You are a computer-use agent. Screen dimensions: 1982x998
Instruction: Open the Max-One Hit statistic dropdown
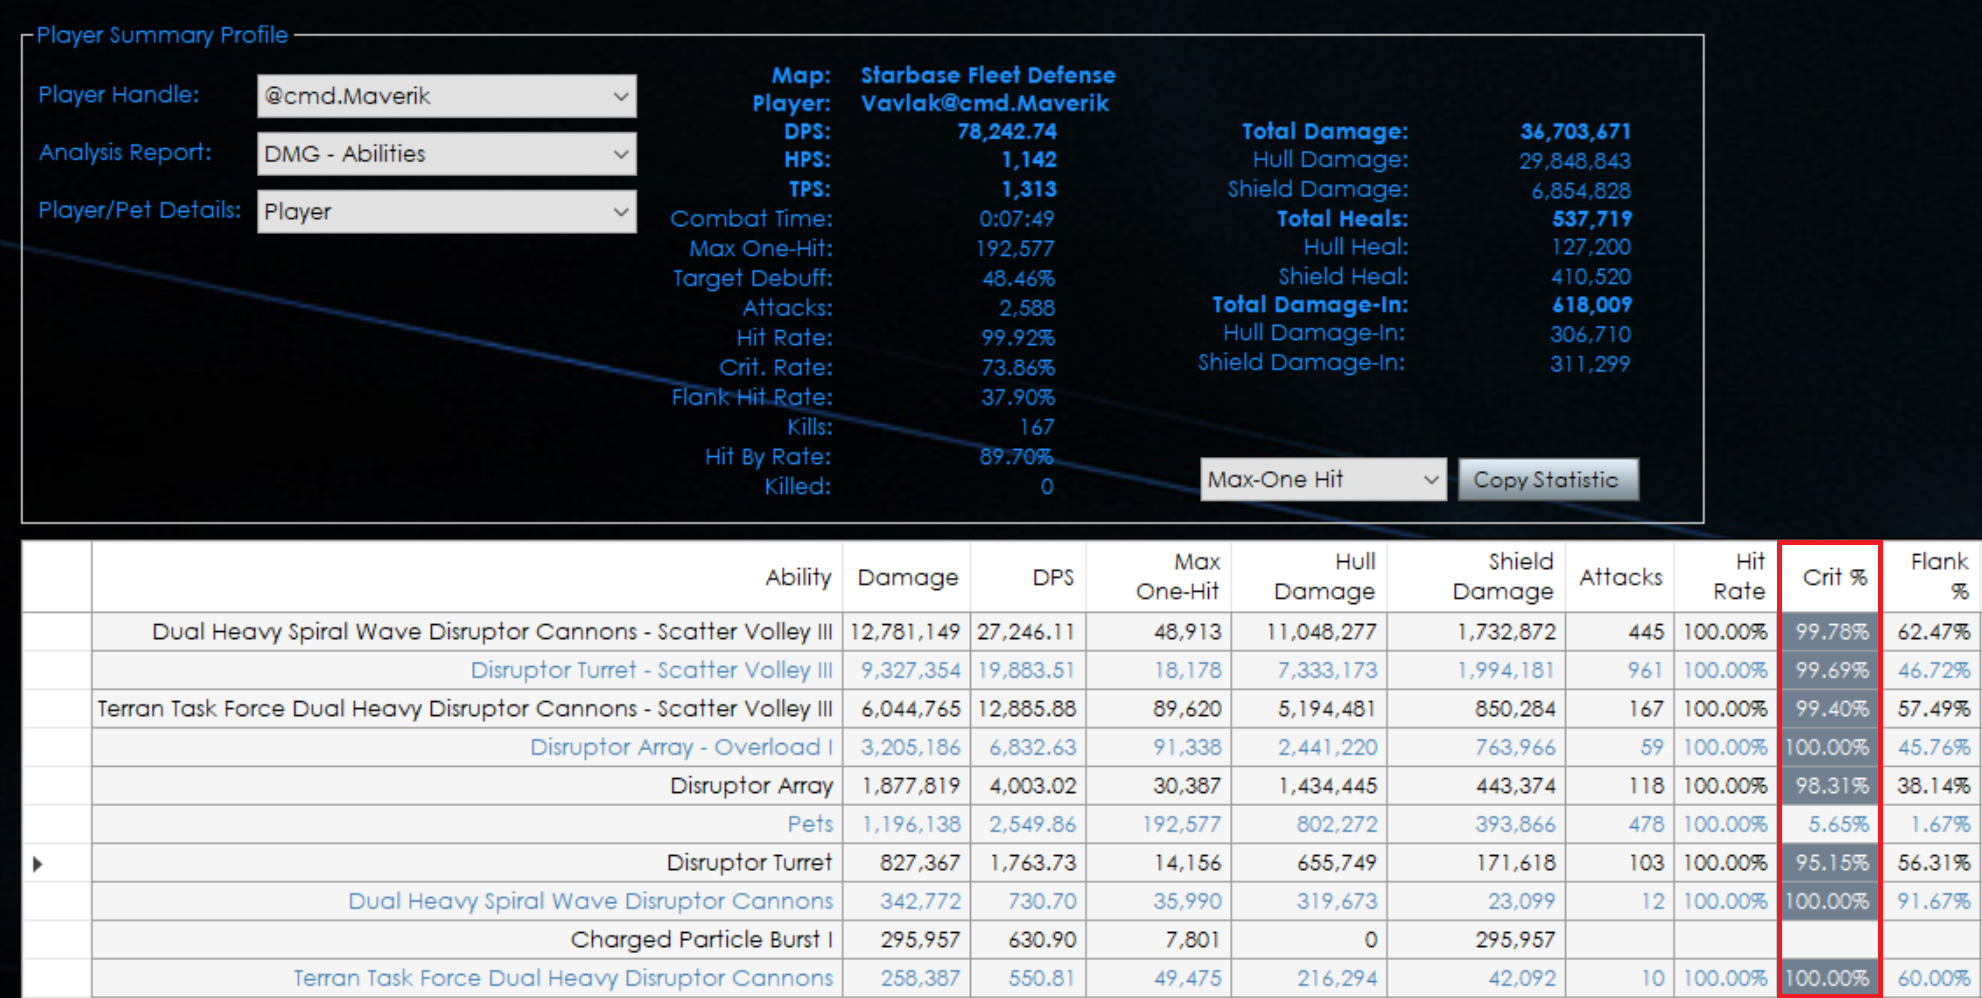tap(1323, 480)
